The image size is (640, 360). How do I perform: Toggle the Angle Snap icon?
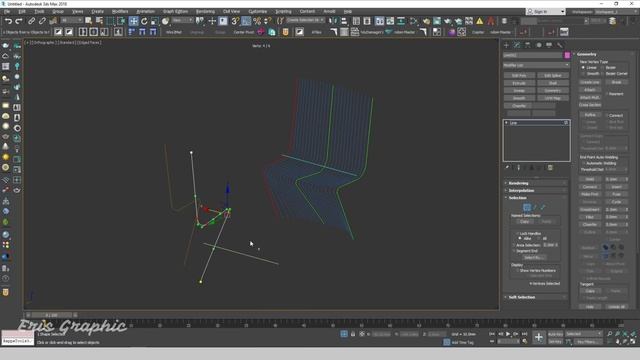pyautogui.click(x=246, y=21)
